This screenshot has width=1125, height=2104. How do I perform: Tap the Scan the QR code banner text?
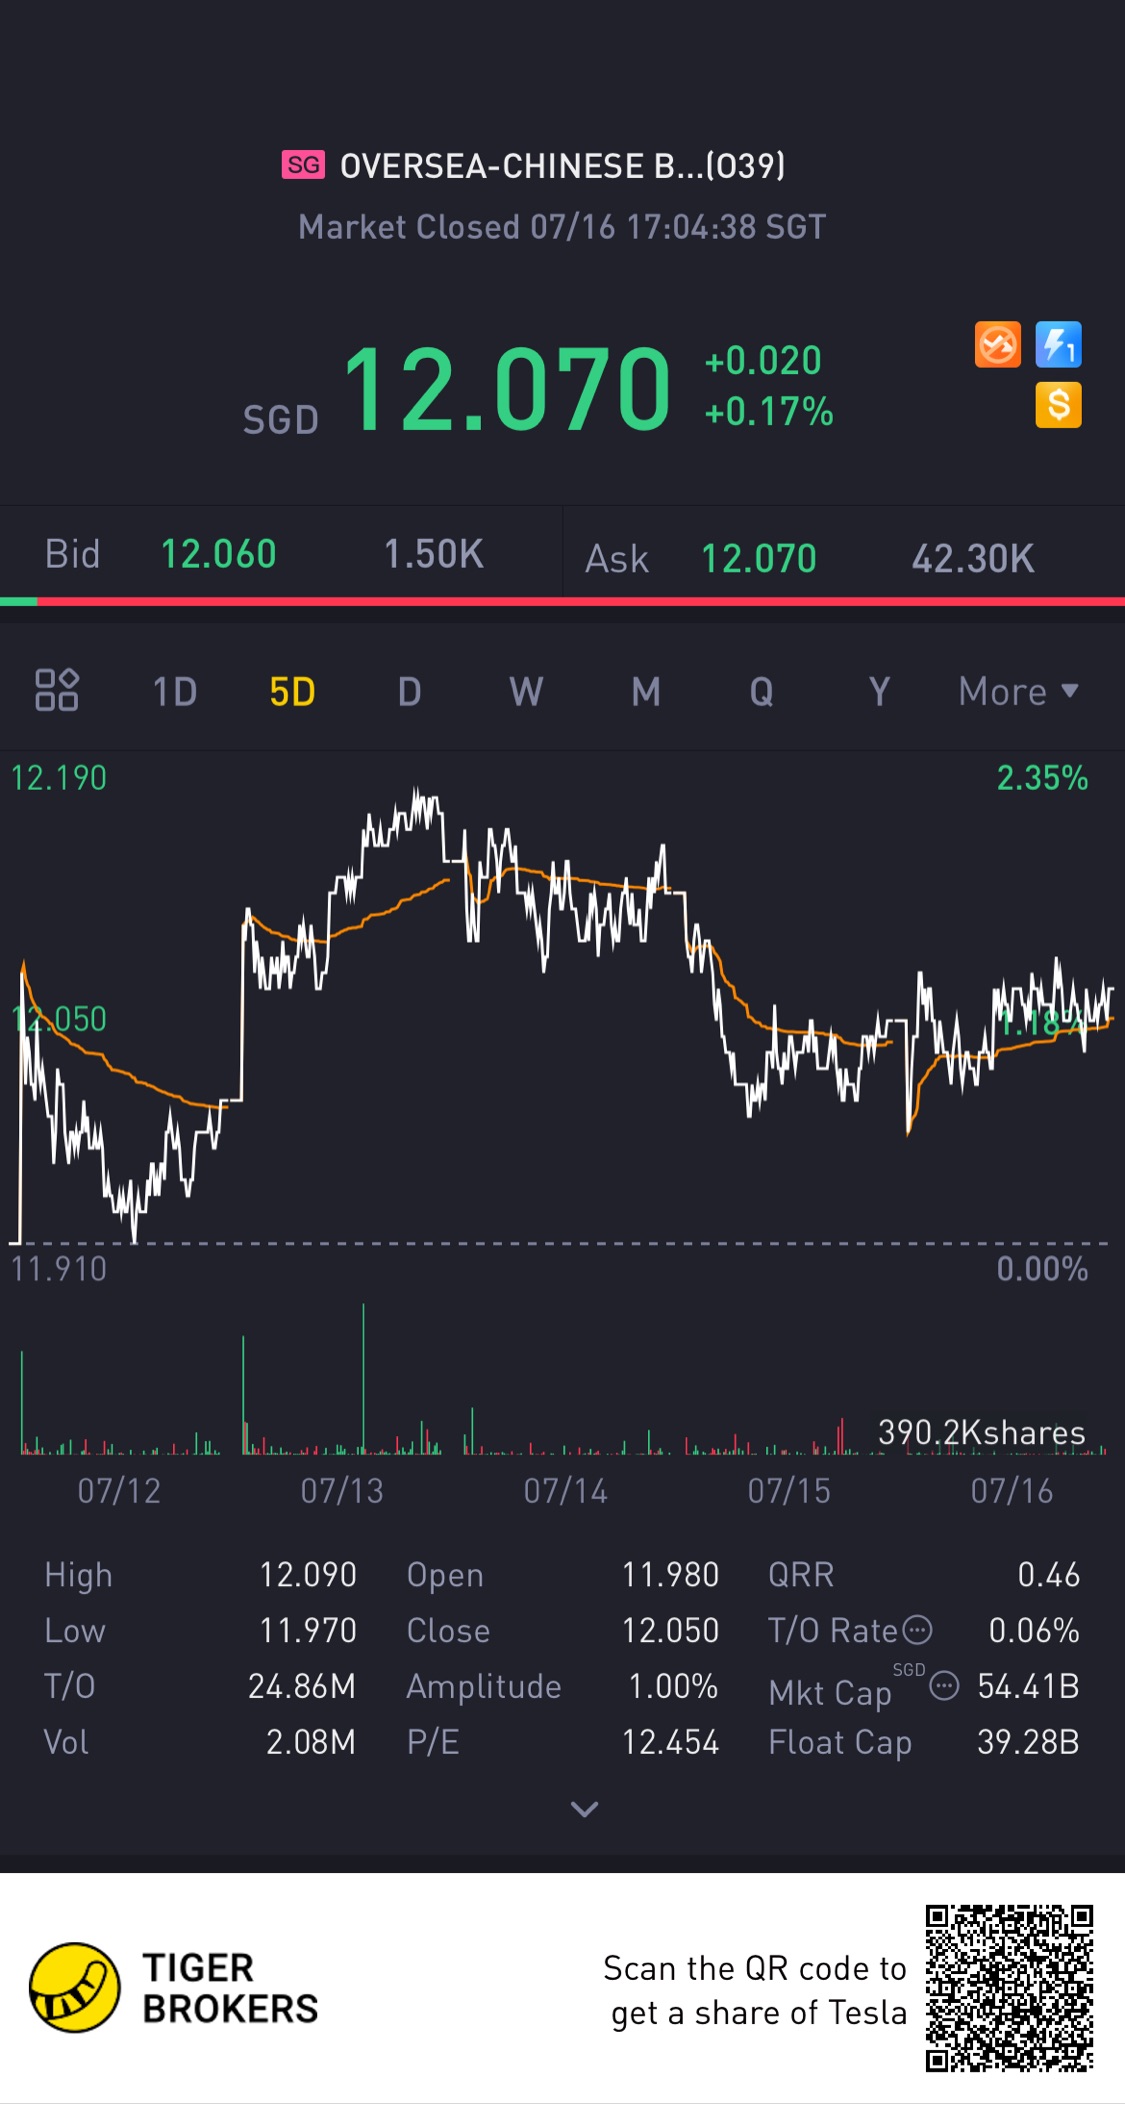coord(756,1990)
